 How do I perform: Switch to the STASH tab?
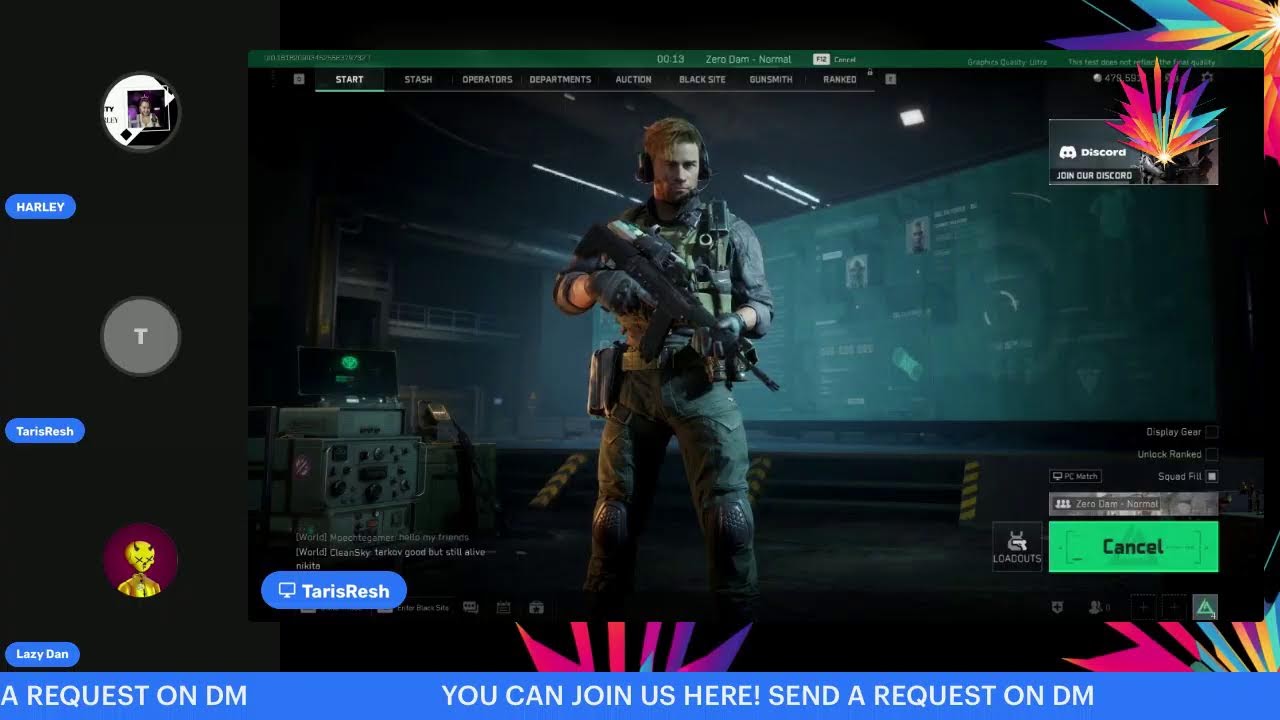[x=418, y=79]
